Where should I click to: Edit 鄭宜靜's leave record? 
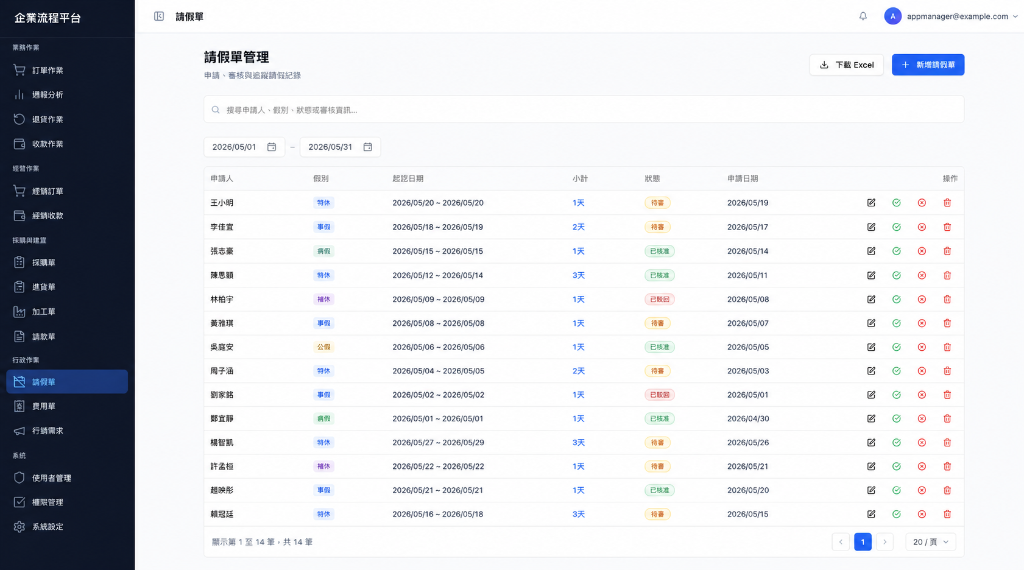pyautogui.click(x=871, y=419)
